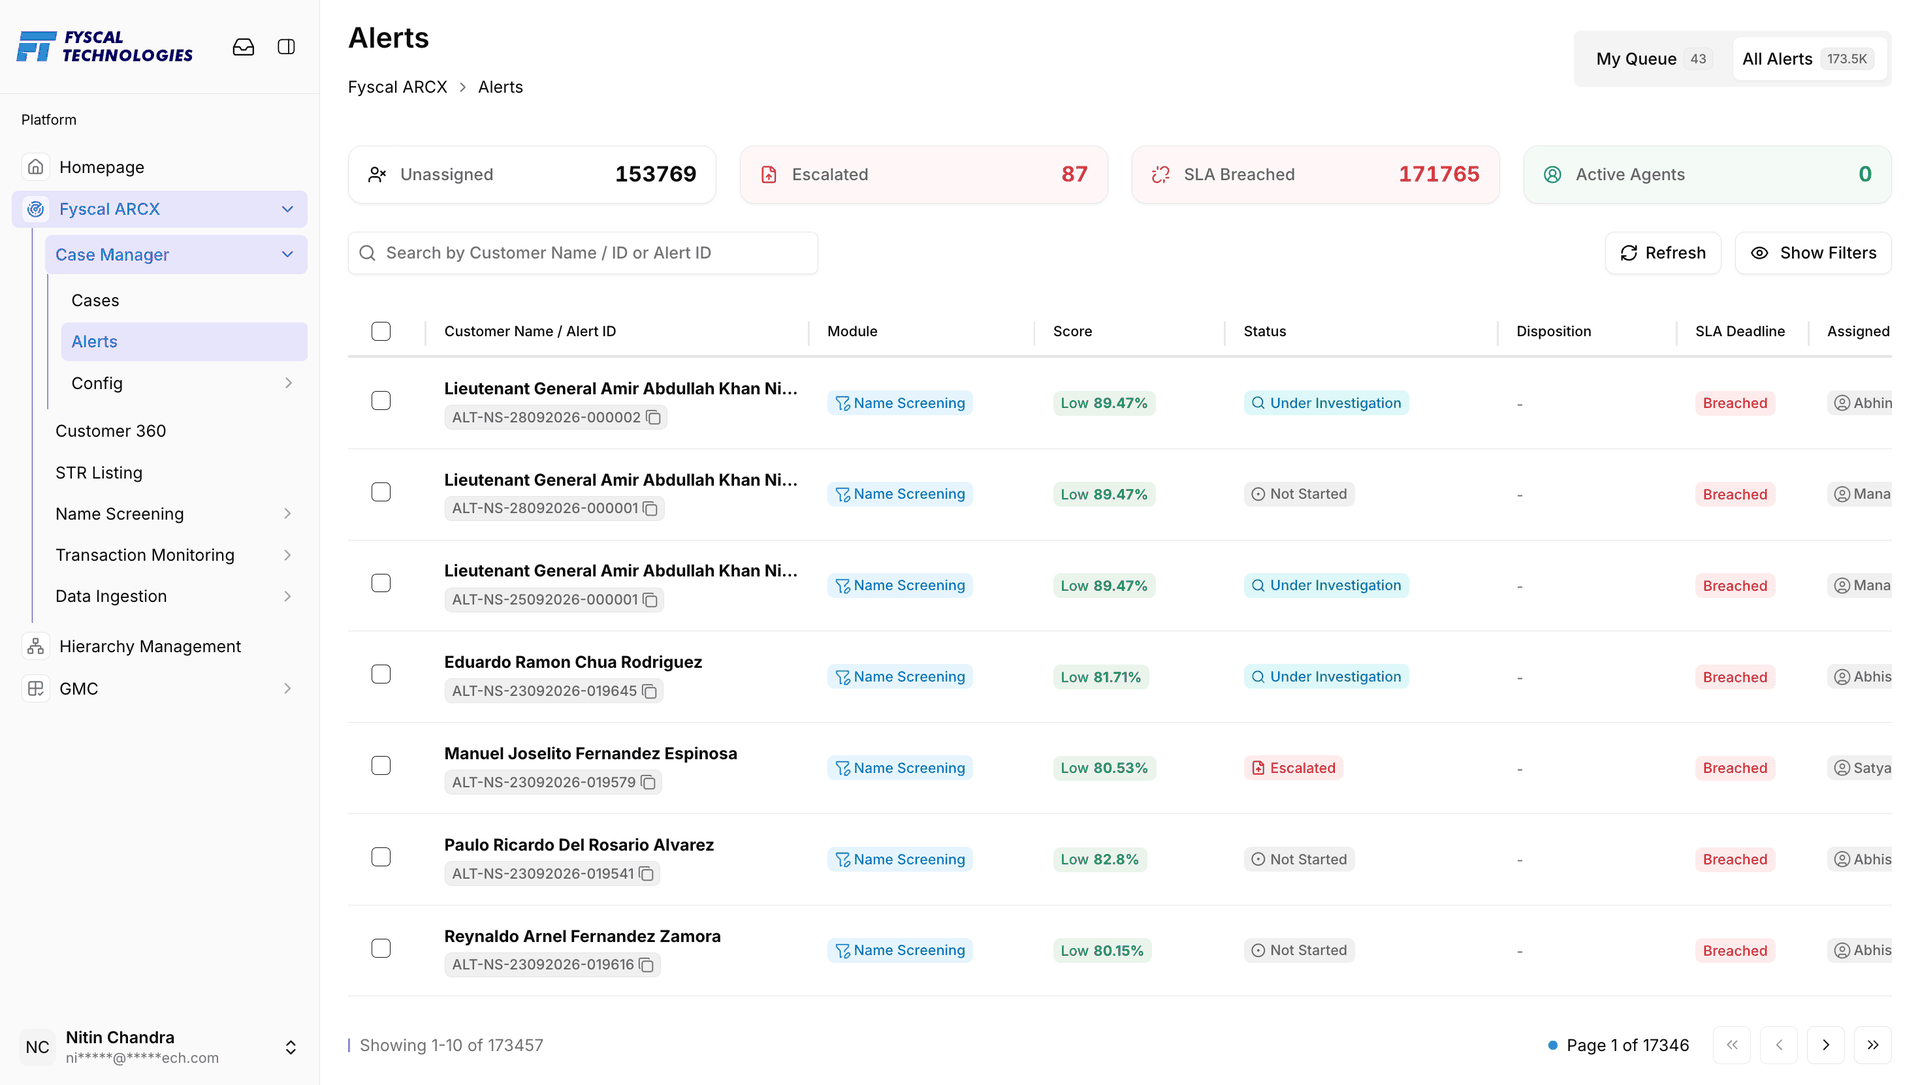The height and width of the screenshot is (1085, 1920).
Task: Click the Hierarchy Management icon
Action: (36, 647)
